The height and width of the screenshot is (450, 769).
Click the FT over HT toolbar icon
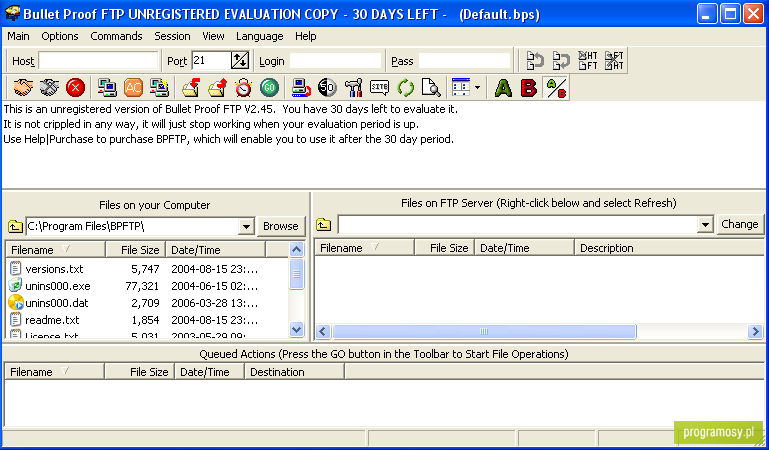[614, 60]
